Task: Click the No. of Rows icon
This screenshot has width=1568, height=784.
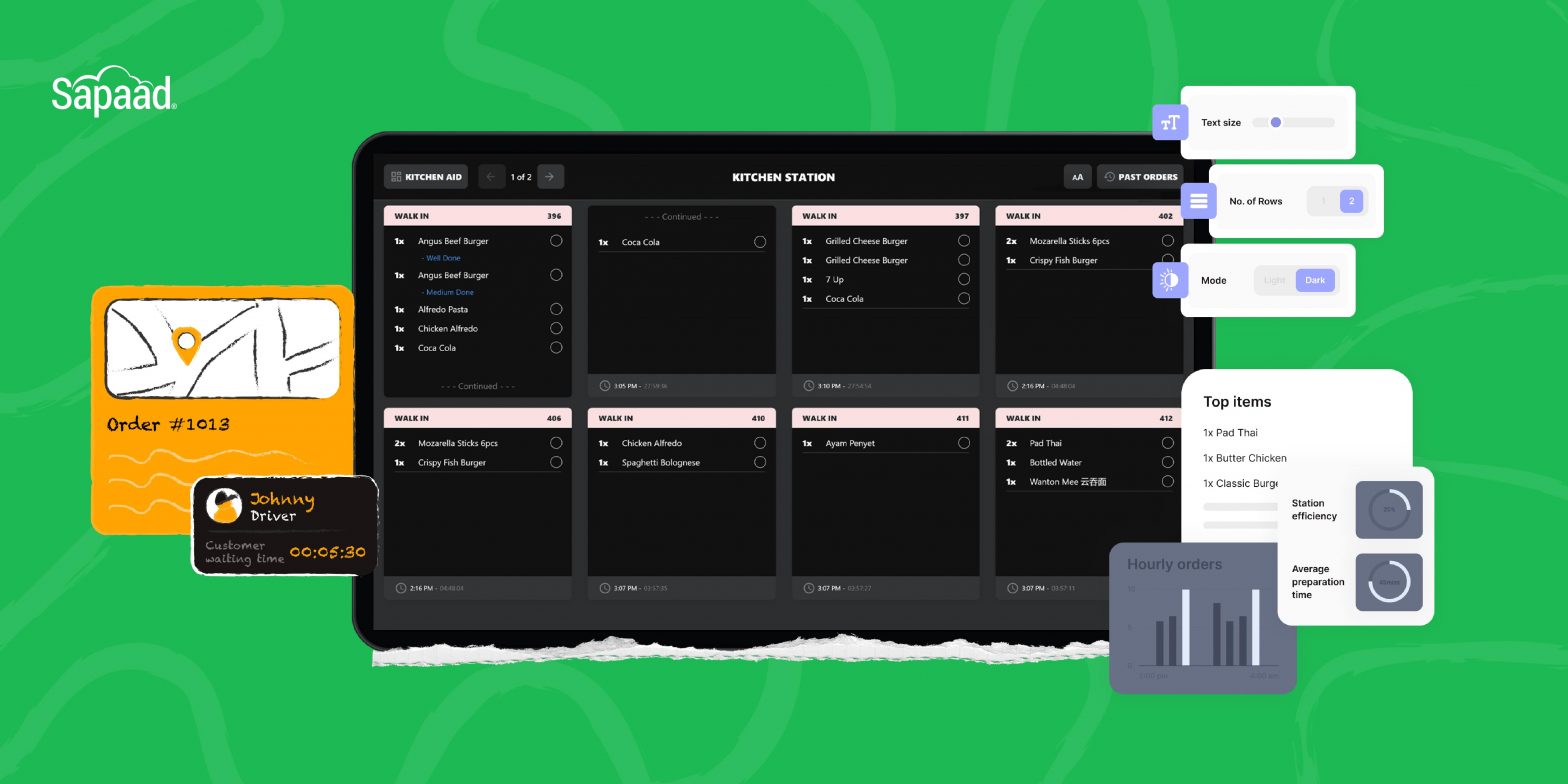Action: [x=1198, y=201]
